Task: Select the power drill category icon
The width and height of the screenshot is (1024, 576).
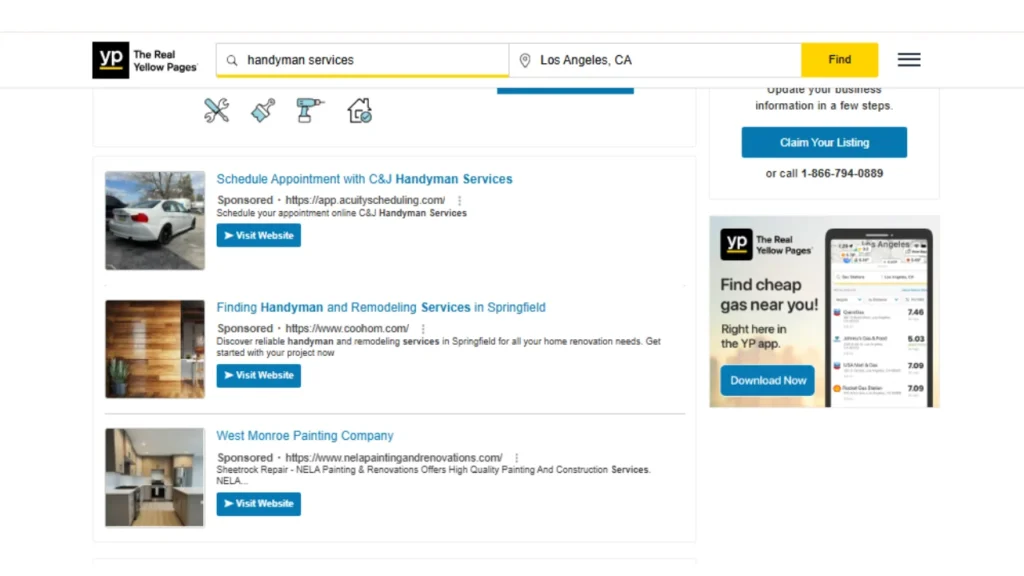Action: [x=310, y=111]
